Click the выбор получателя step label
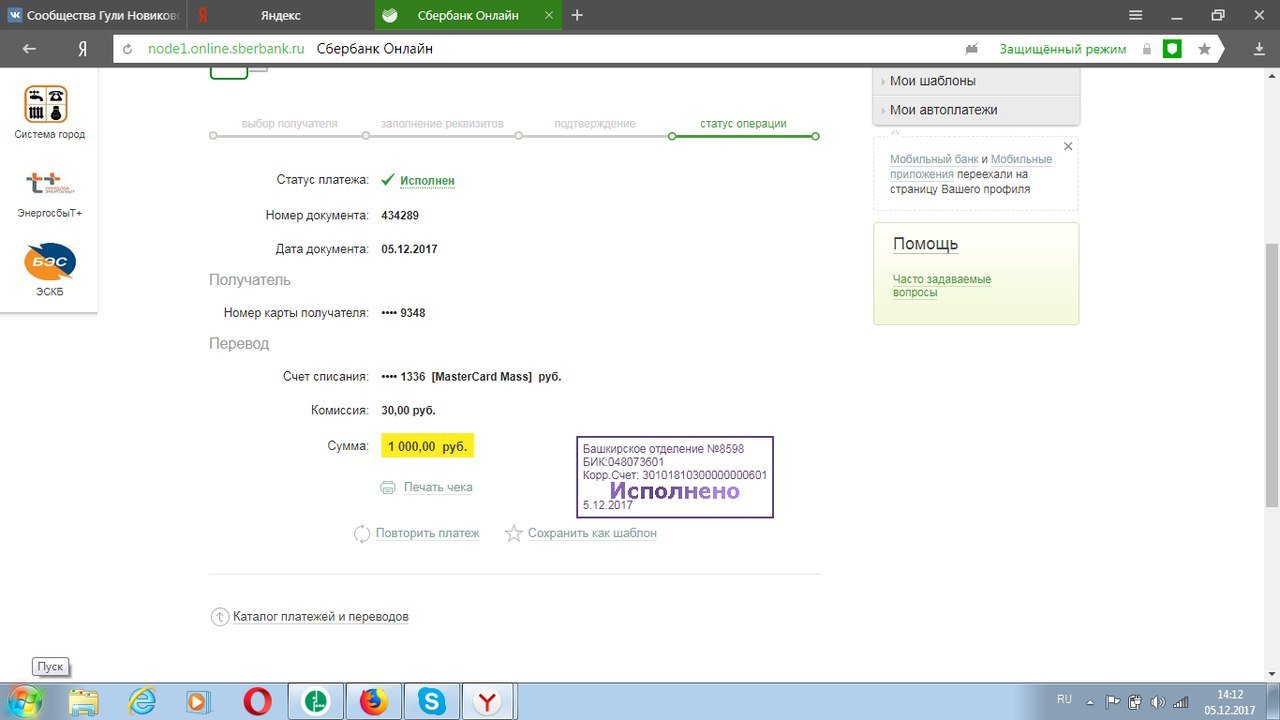This screenshot has width=1280, height=720. tap(290, 124)
